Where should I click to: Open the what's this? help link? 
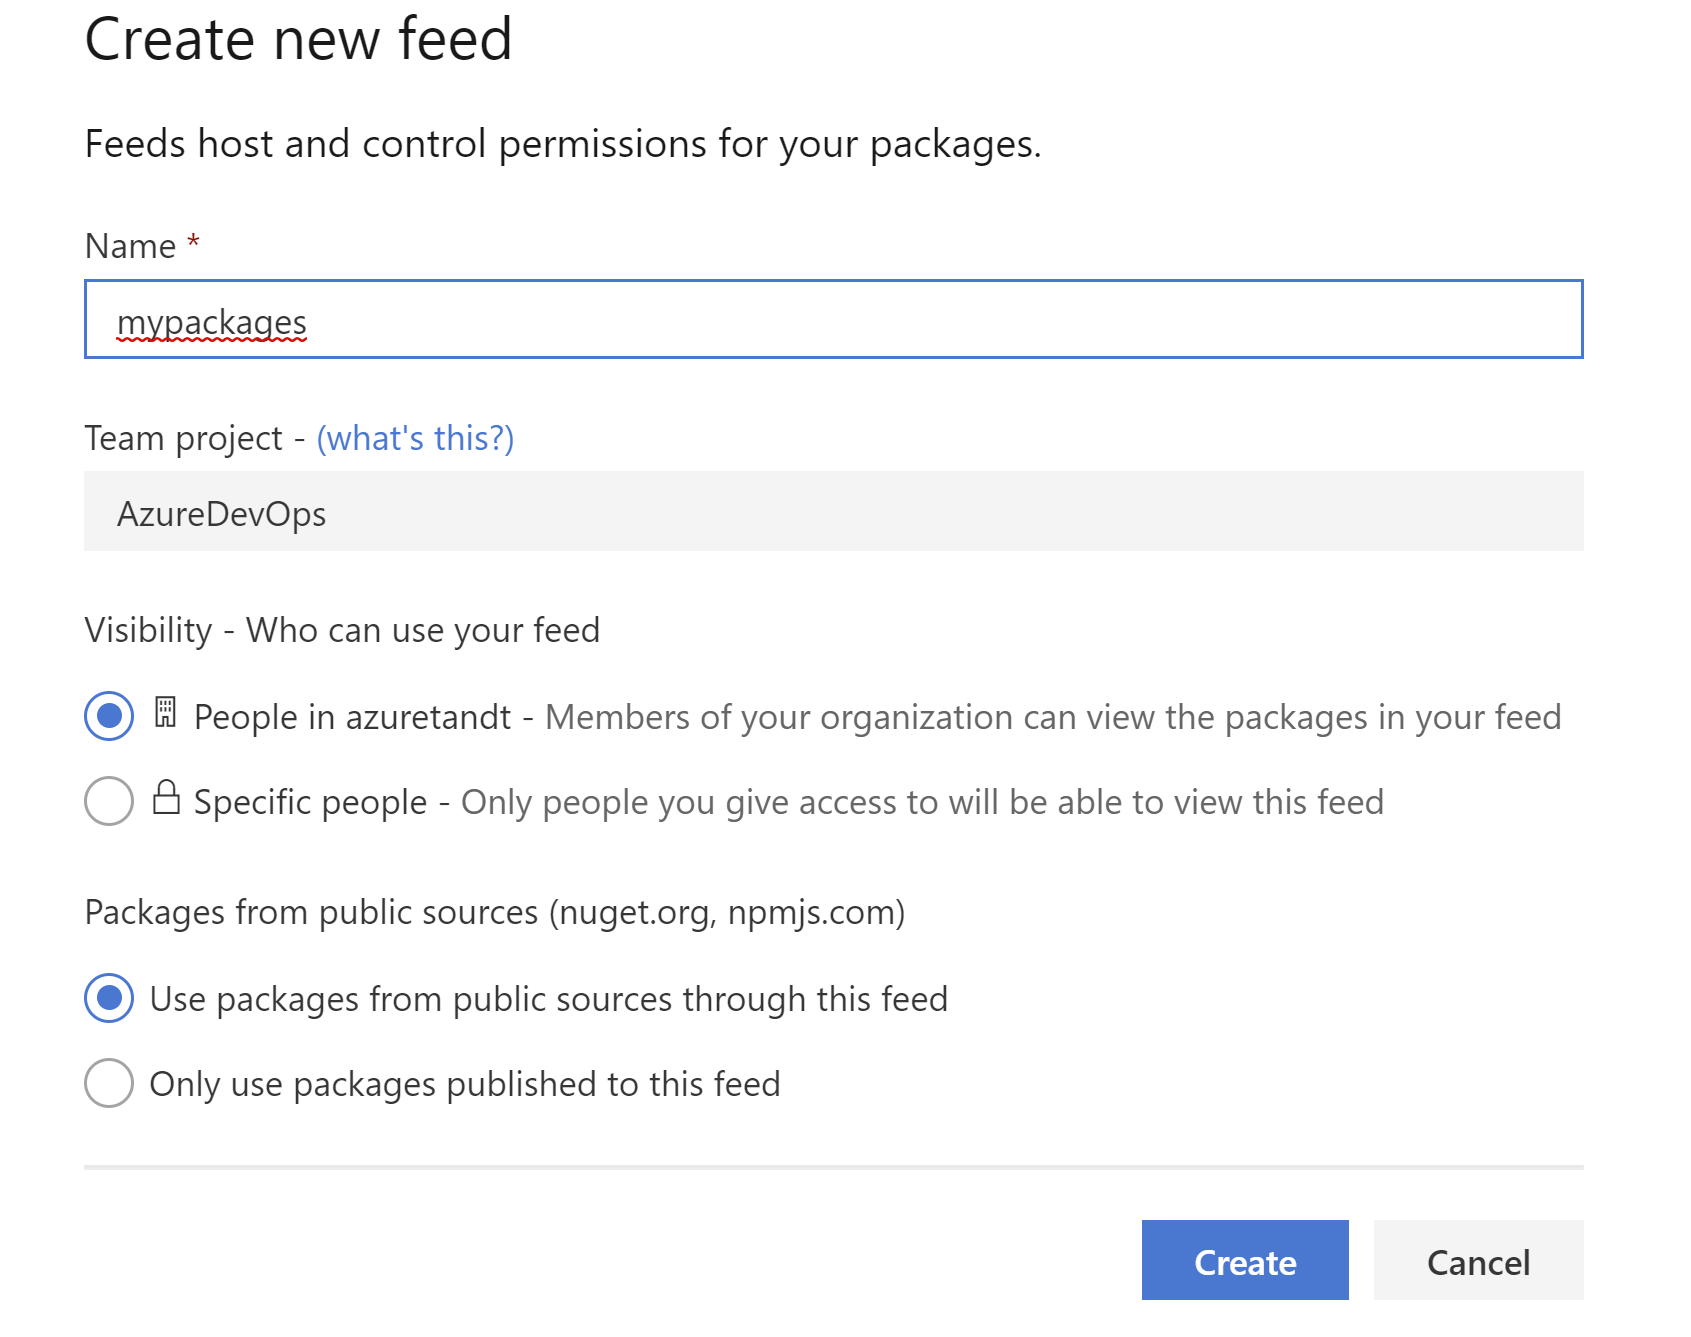416,438
